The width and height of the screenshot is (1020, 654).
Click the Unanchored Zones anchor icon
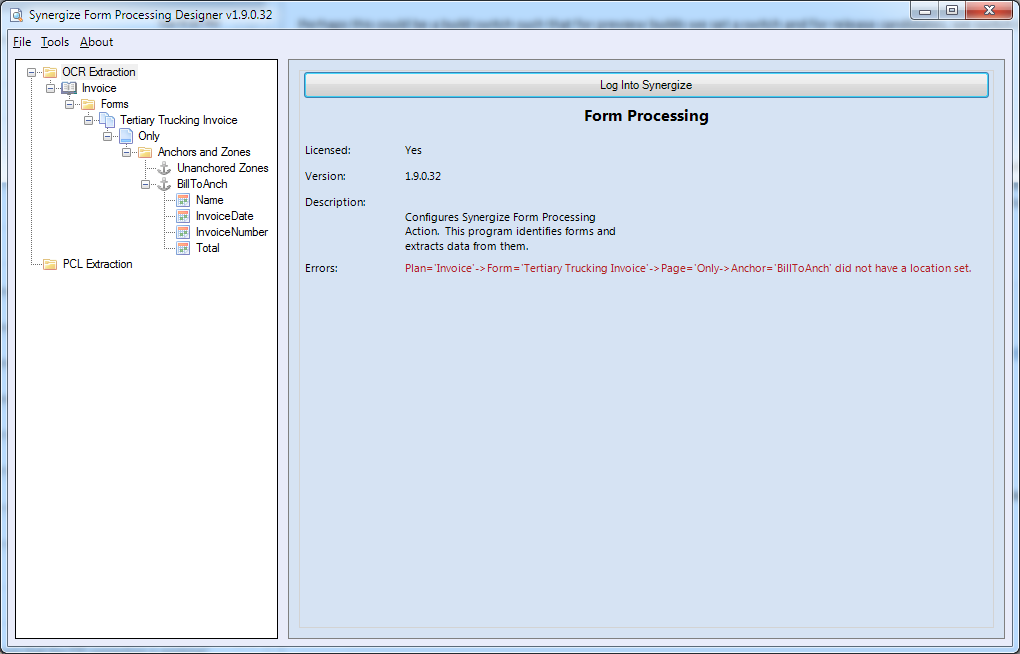click(165, 168)
